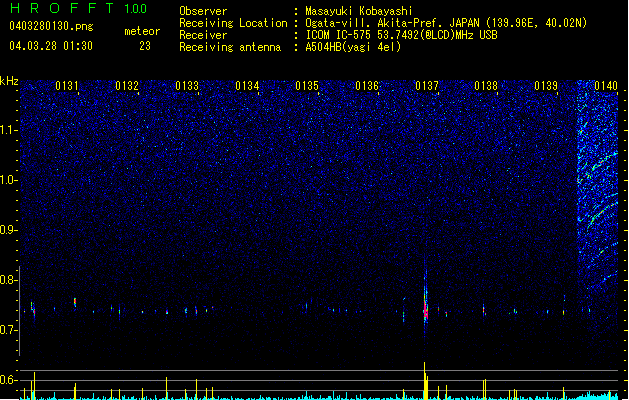The width and height of the screenshot is (629, 400).
Task: Click the Receiving antenna field label
Action: [x=230, y=47]
